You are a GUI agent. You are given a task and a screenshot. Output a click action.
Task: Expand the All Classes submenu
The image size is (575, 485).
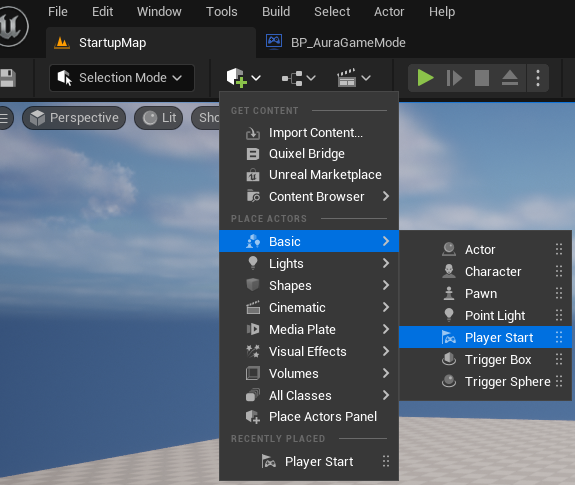(x=309, y=395)
